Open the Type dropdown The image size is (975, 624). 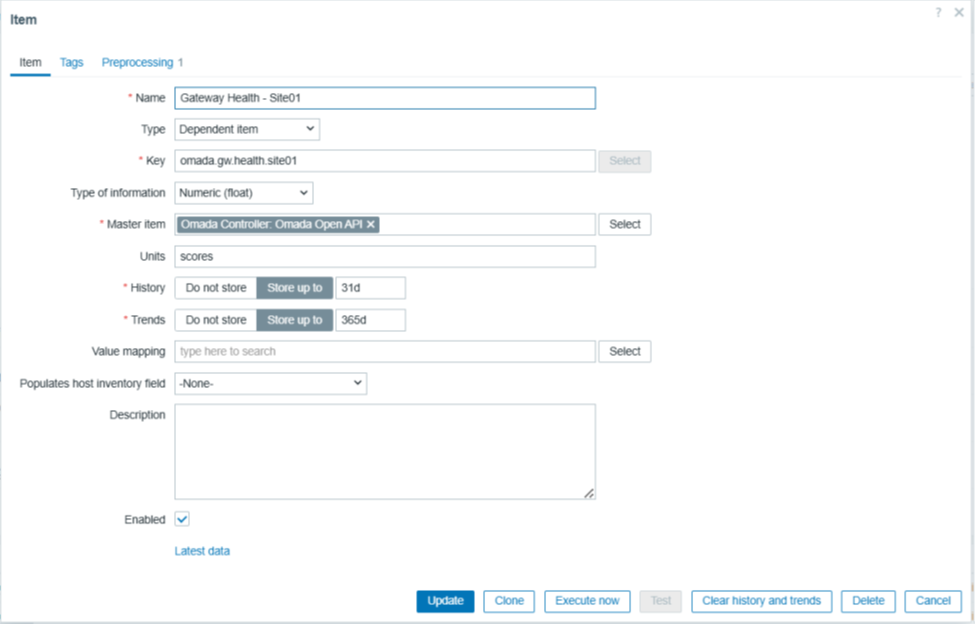247,129
